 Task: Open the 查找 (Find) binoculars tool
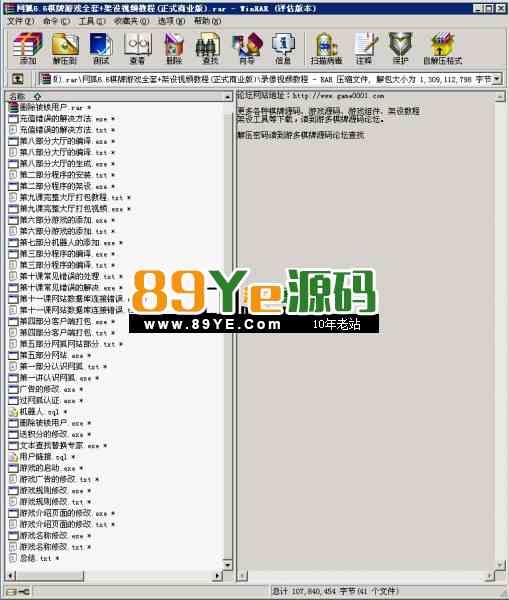(x=210, y=48)
